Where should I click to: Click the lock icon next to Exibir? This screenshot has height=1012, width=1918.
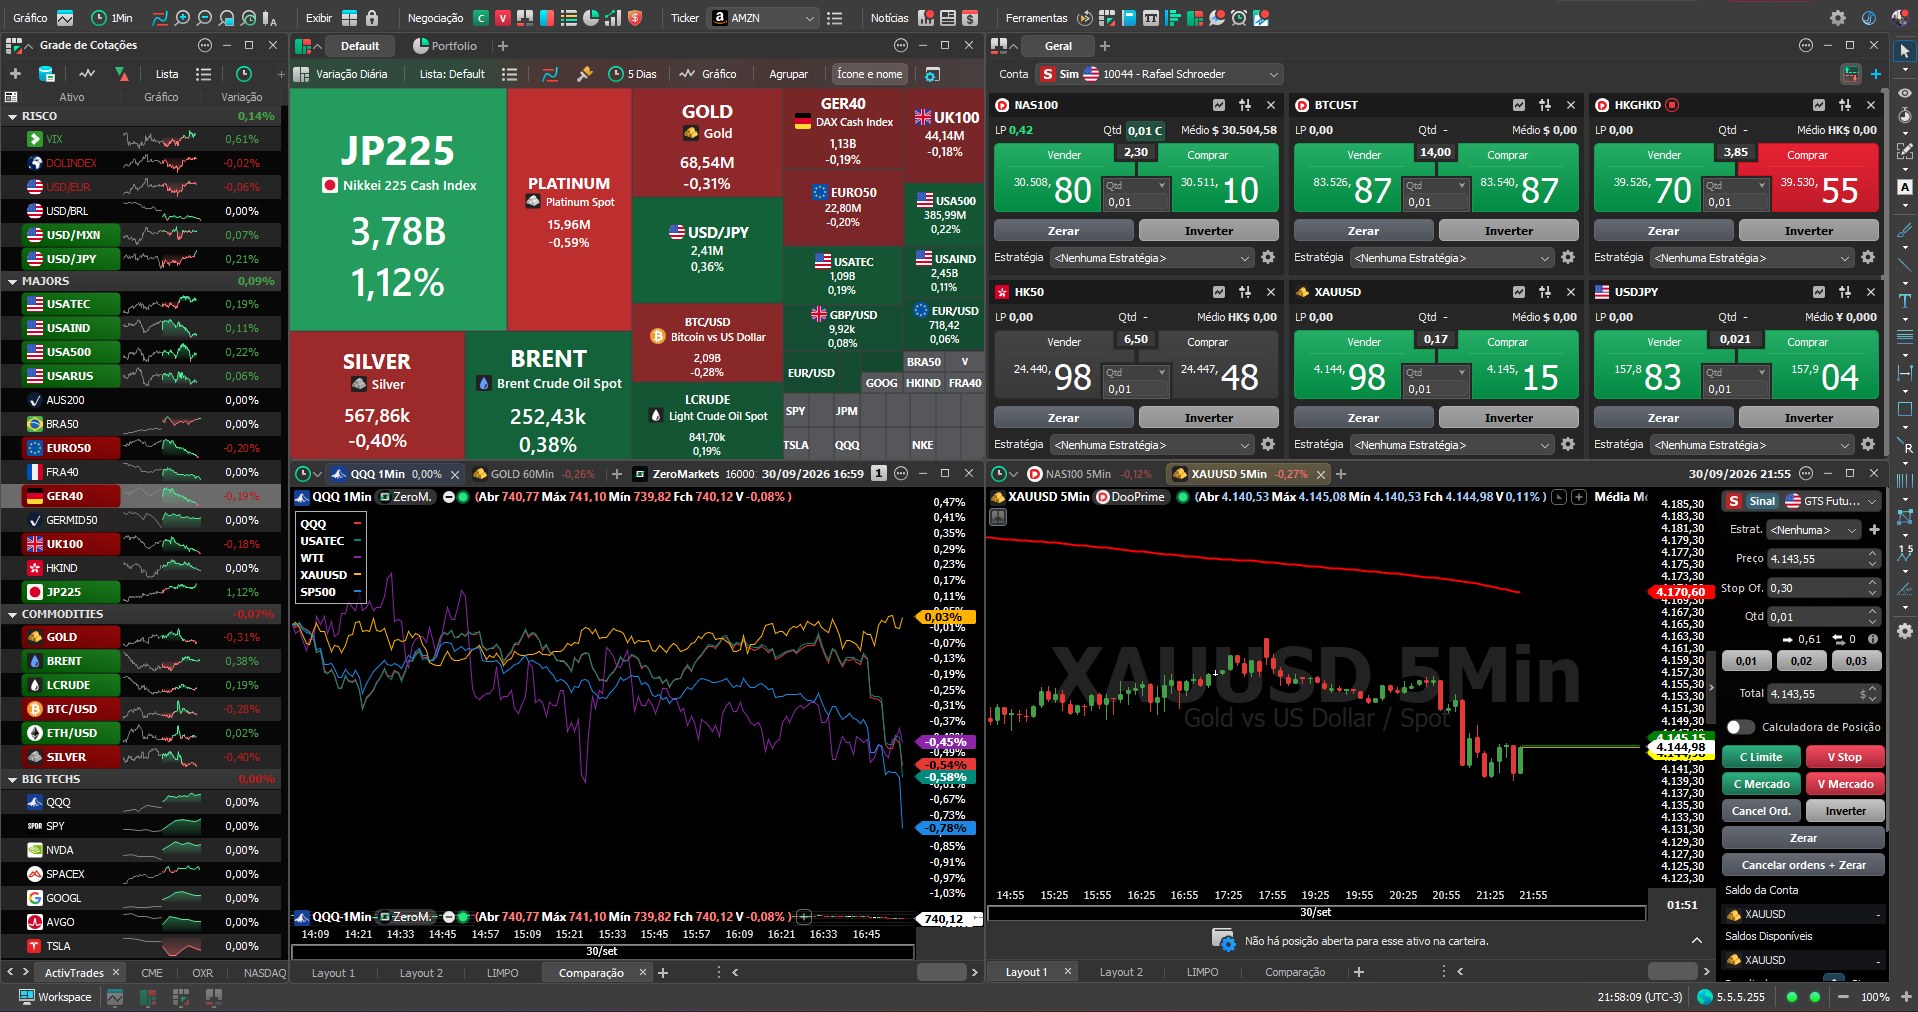click(372, 18)
